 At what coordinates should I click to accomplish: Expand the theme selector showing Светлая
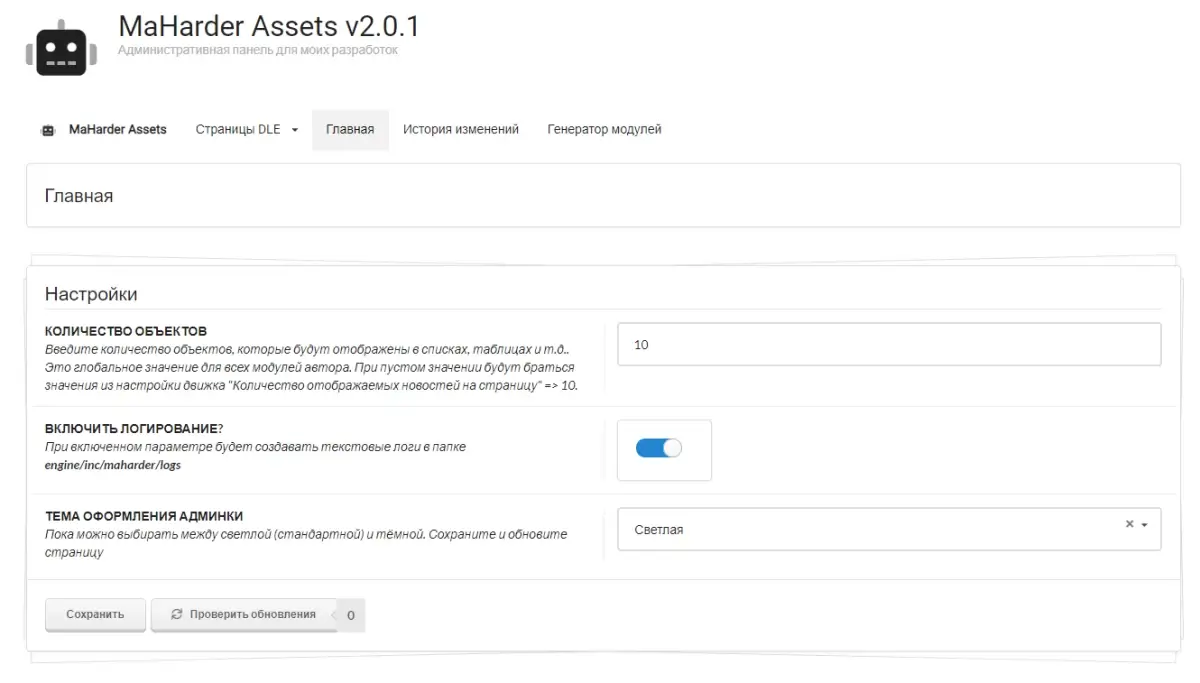click(870, 530)
